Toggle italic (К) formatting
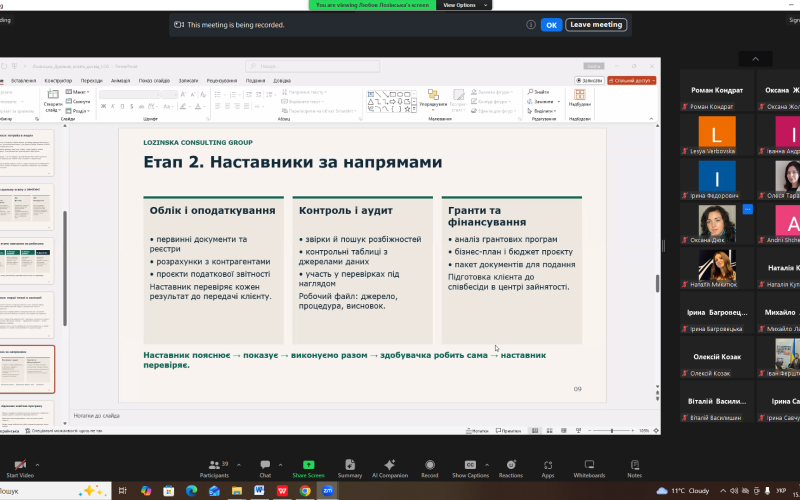The width and height of the screenshot is (800, 500). point(113,107)
